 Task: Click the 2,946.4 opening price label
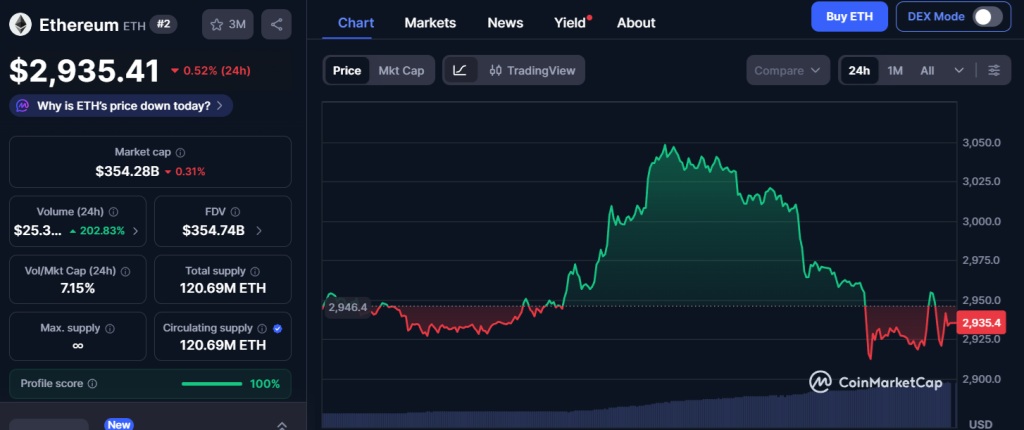(x=347, y=307)
